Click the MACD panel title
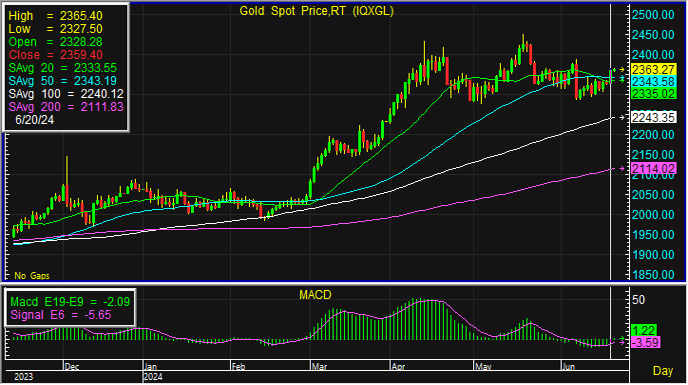 coord(315,295)
